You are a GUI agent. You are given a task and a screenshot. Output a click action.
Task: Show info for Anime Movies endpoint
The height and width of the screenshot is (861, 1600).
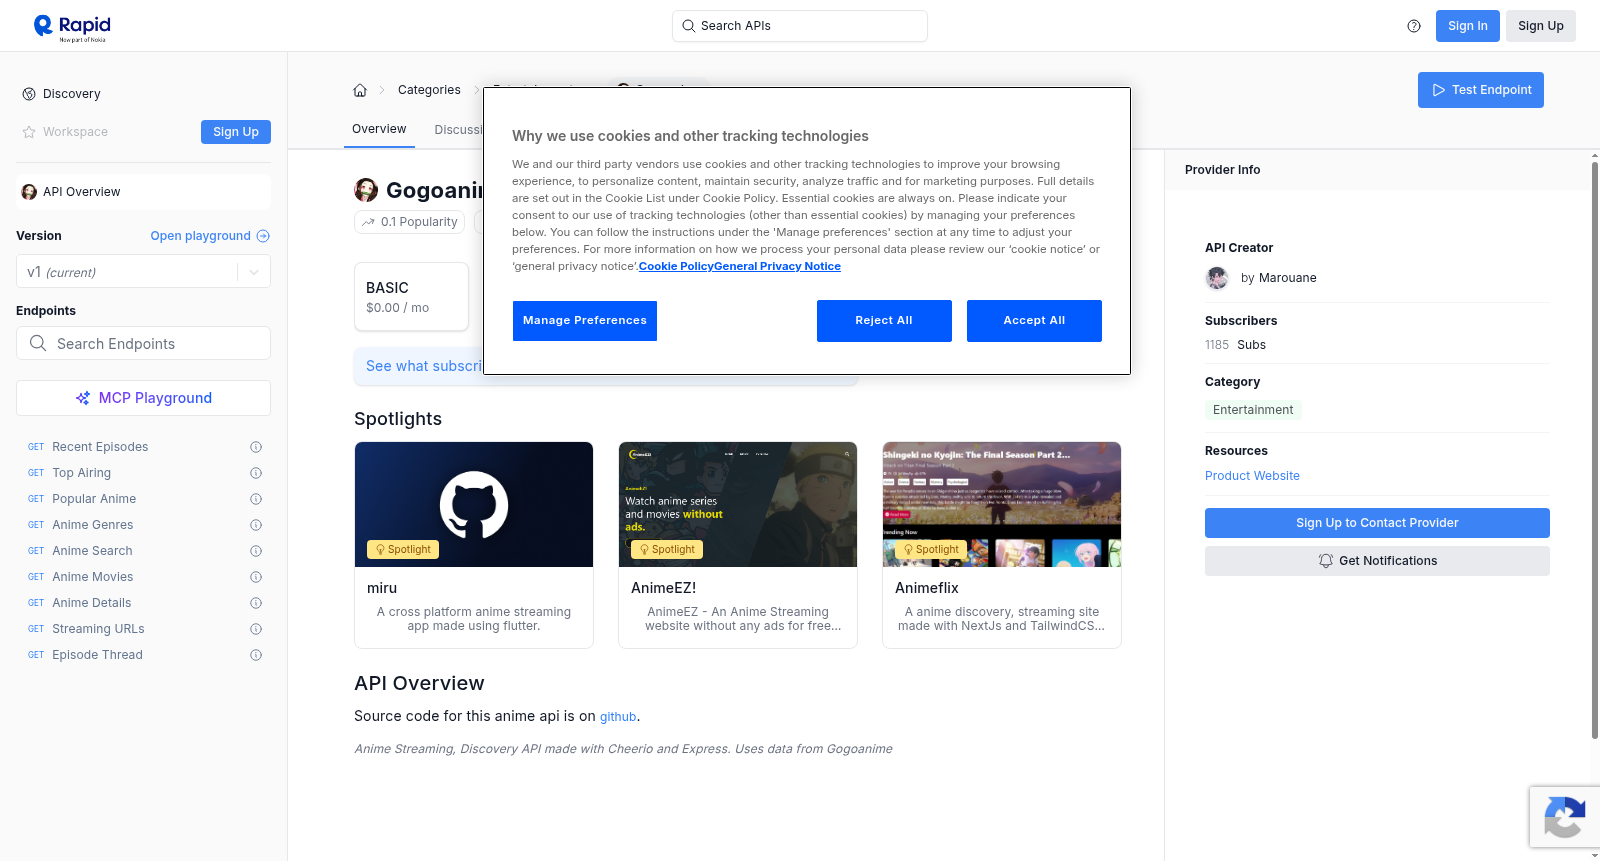[256, 577]
